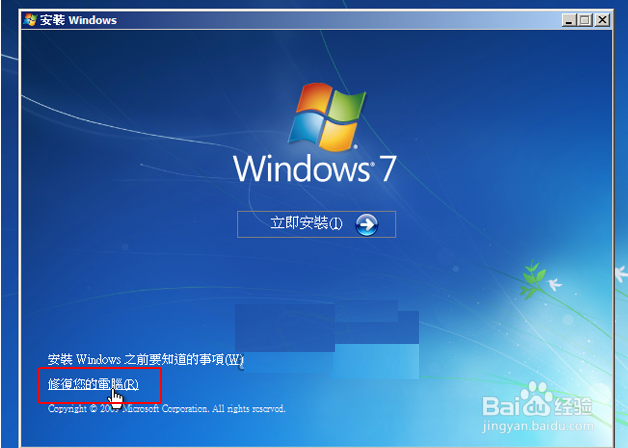This screenshot has width=628, height=448.
Task: Minimize the 安裝 Windows window
Action: (569, 20)
